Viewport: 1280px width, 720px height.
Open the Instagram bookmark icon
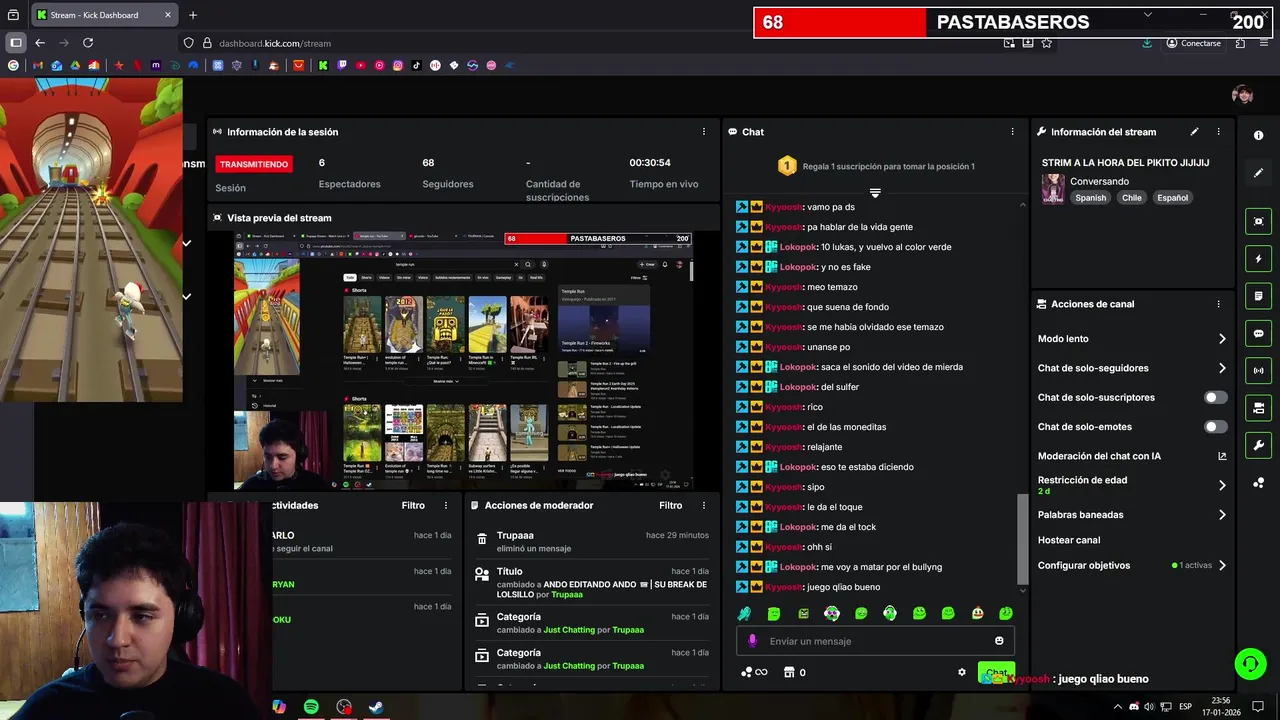(398, 65)
